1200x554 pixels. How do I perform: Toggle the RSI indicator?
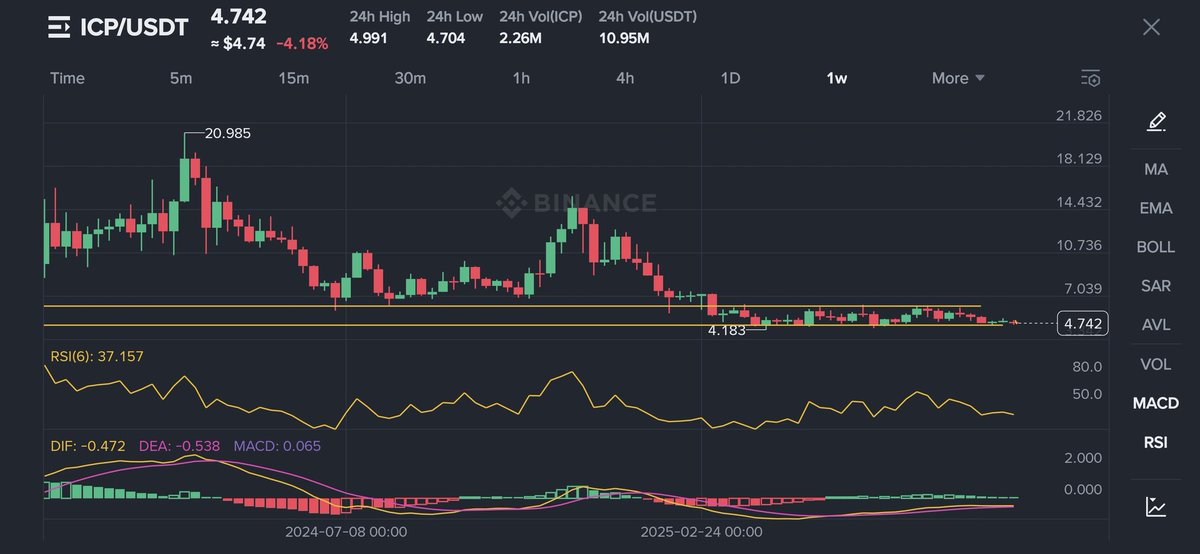pos(1156,442)
